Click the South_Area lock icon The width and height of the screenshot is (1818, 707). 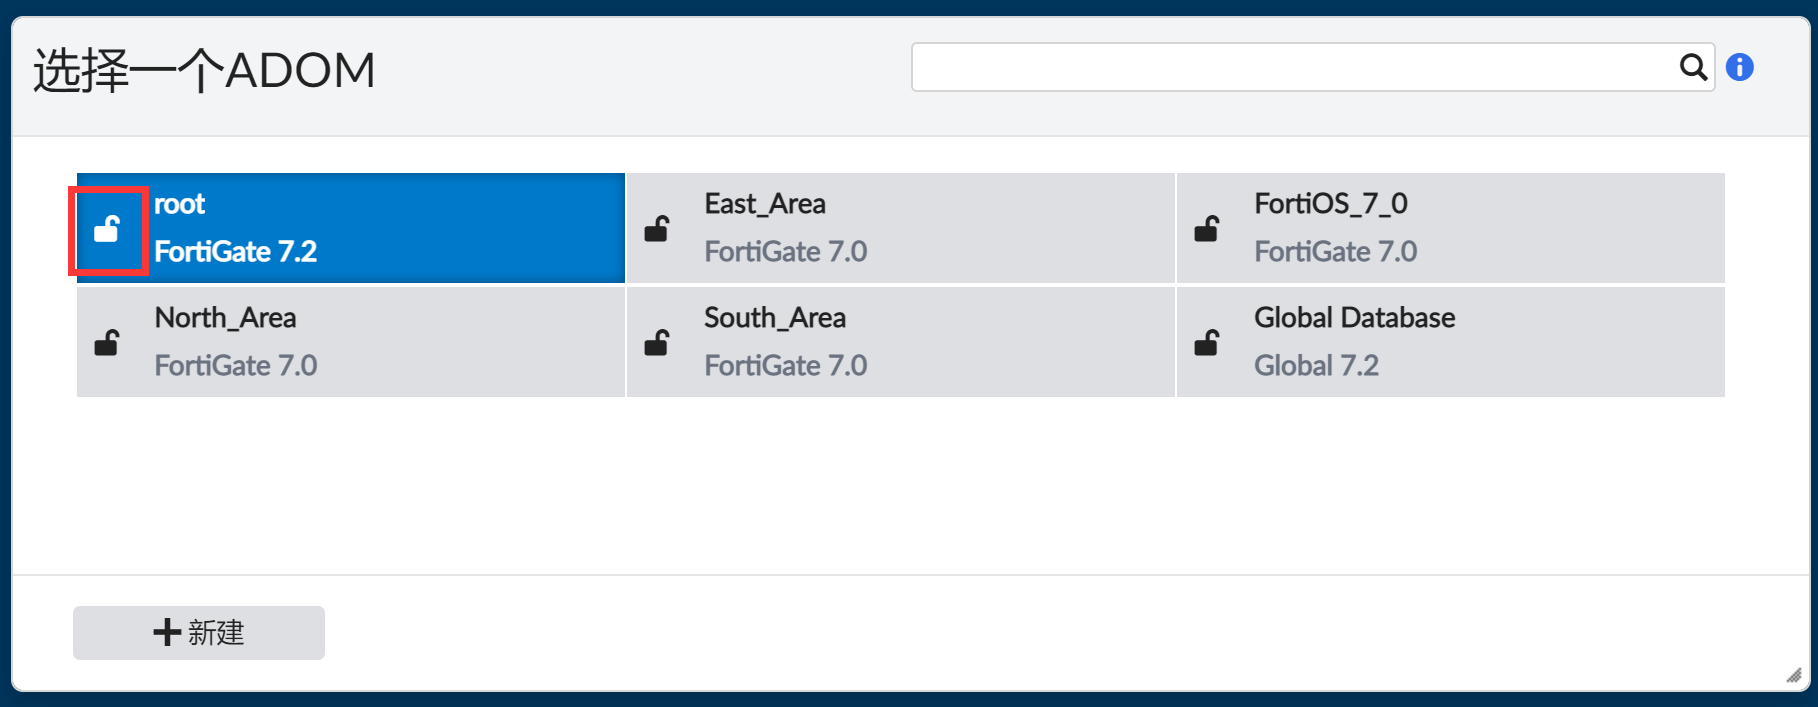coord(657,344)
